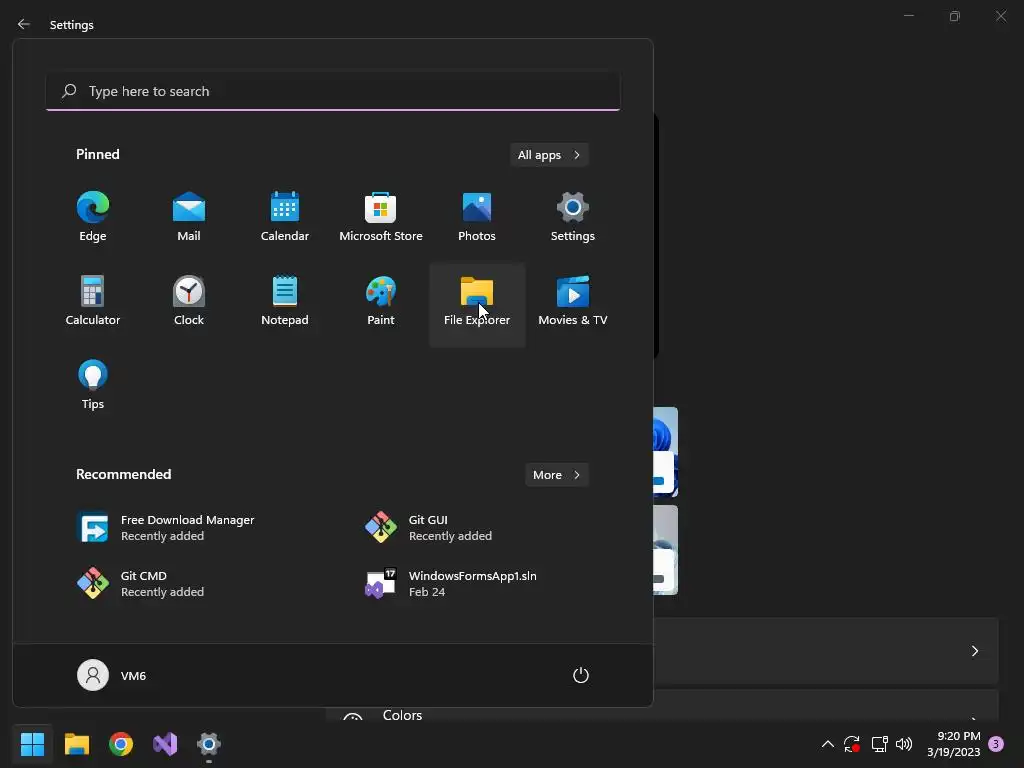
Task: Open the notification count badge
Action: (x=996, y=744)
